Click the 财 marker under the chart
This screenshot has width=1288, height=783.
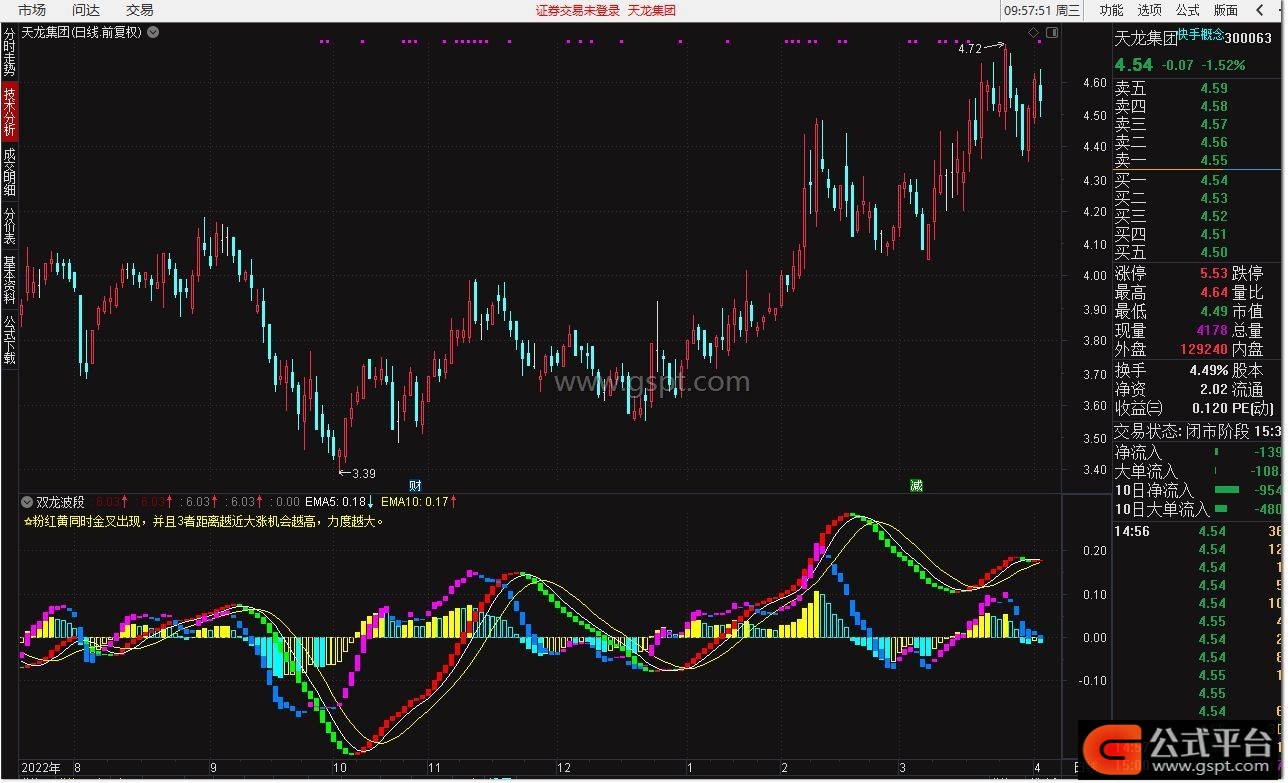[x=415, y=485]
